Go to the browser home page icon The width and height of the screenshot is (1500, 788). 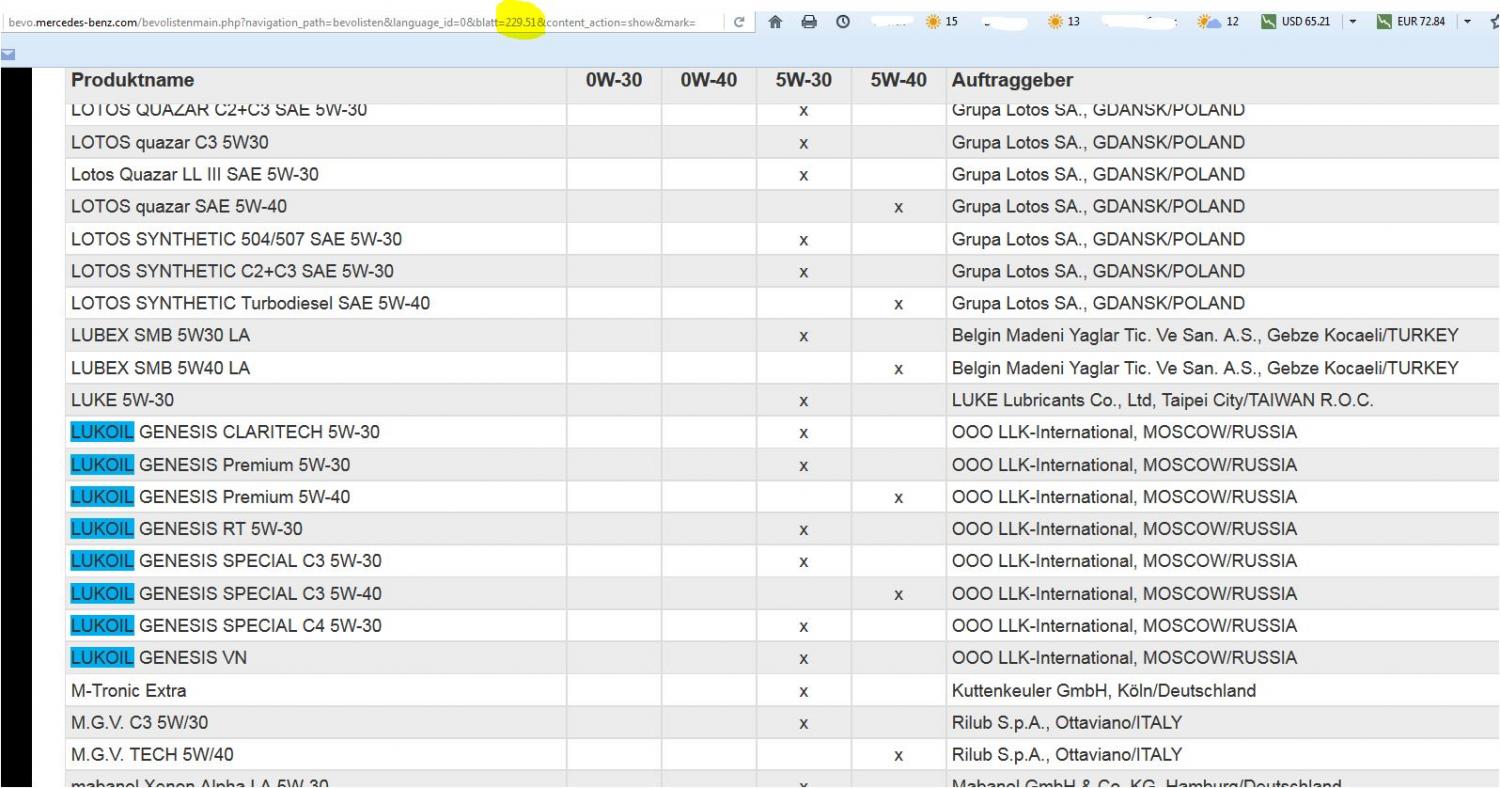(776, 21)
